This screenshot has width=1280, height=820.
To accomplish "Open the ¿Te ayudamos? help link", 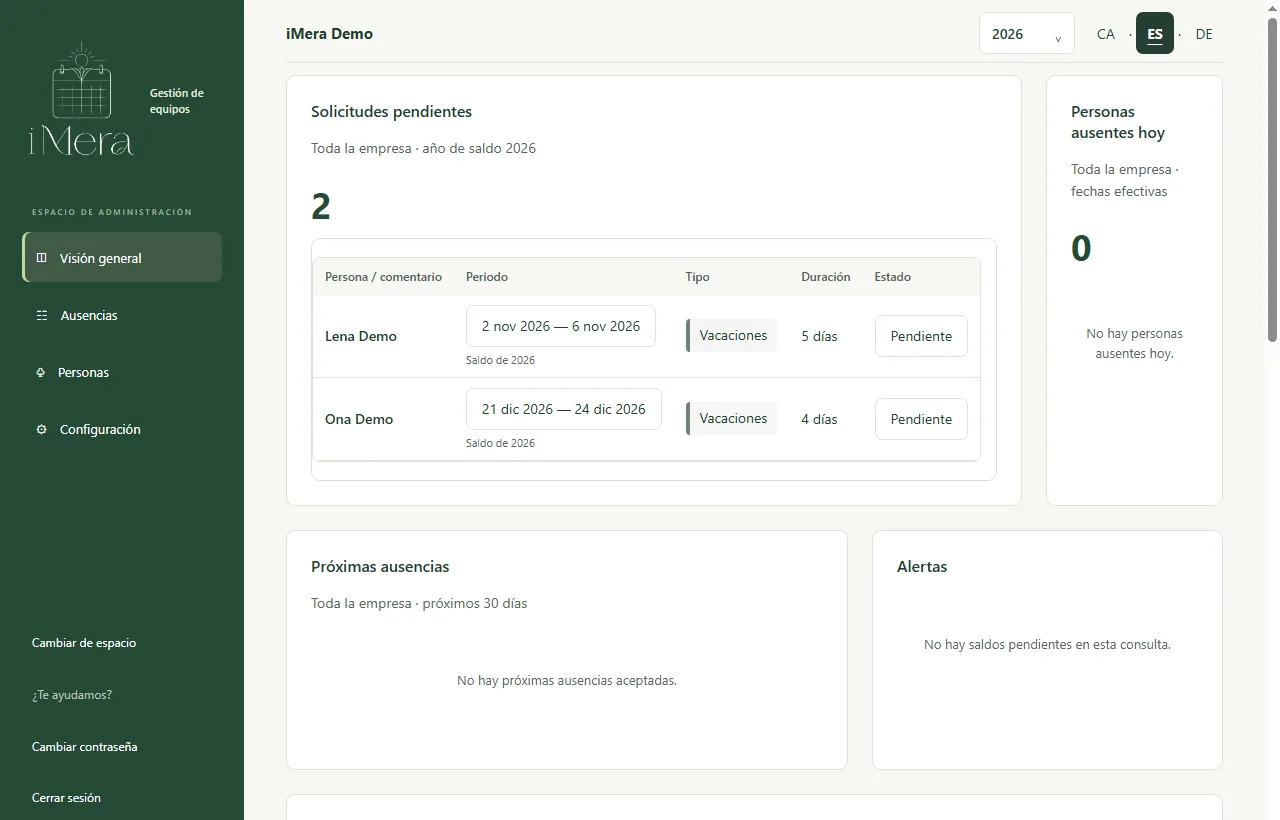I will (x=72, y=695).
